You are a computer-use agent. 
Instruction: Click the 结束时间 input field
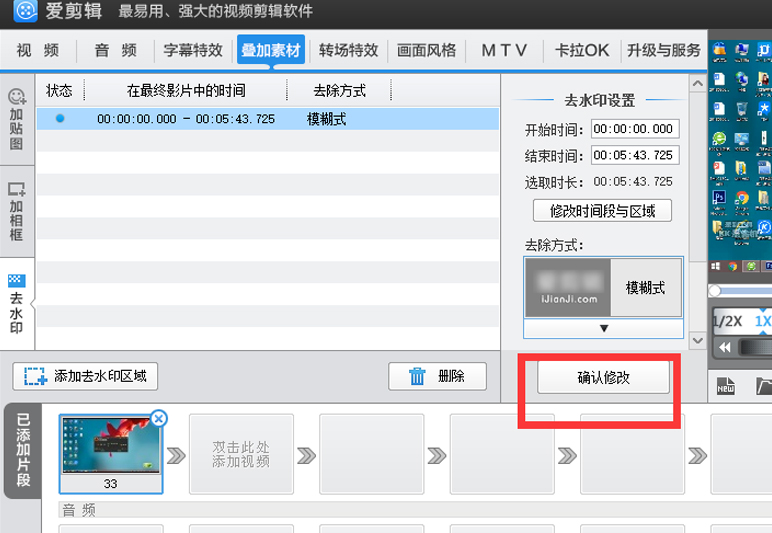(635, 156)
